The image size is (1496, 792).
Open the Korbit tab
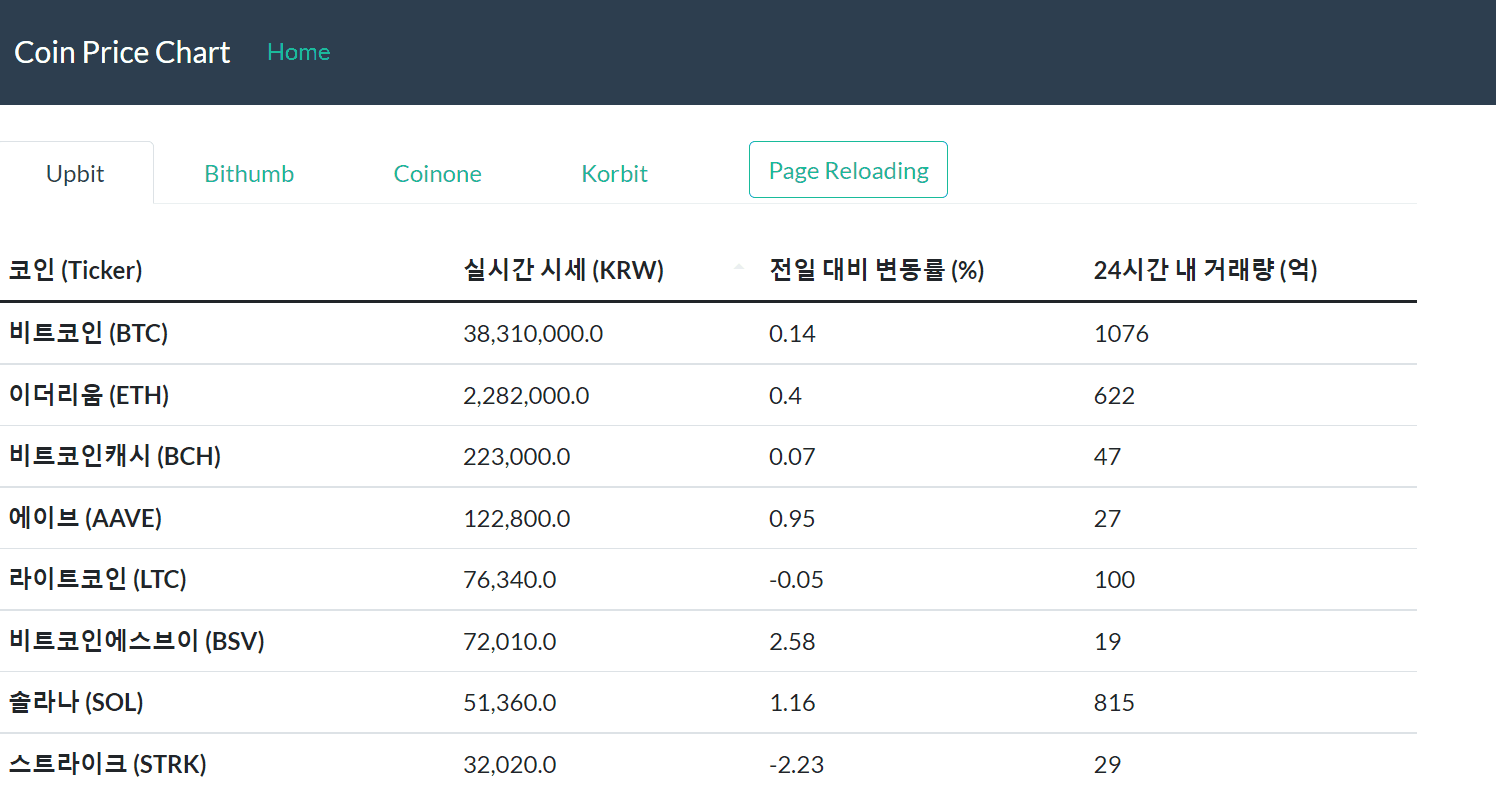[614, 173]
